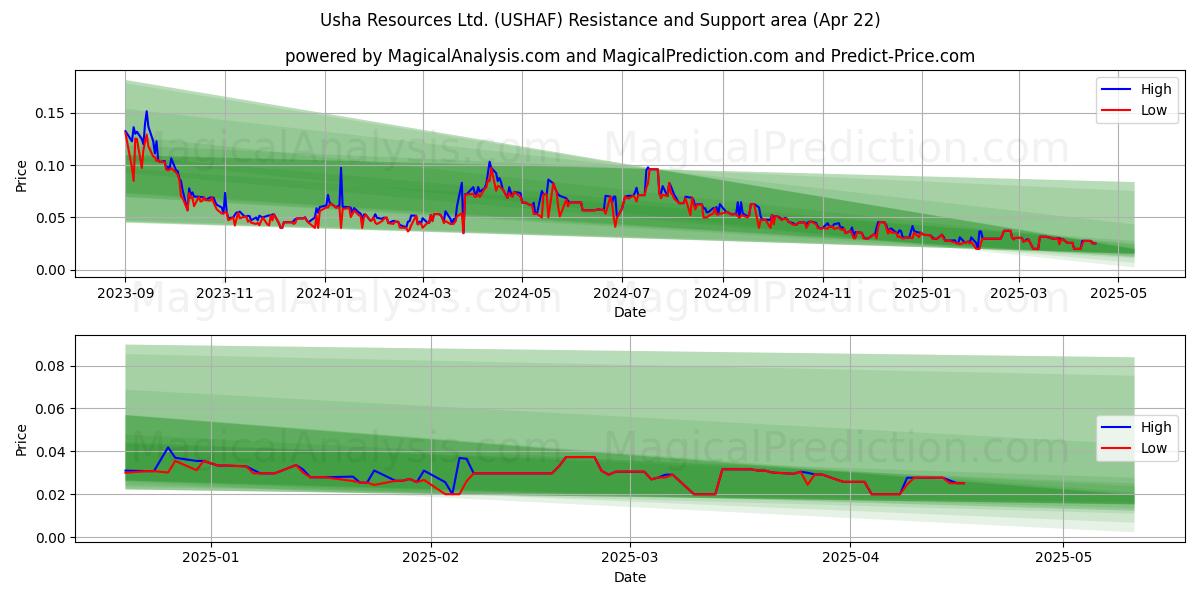Viewport: 1200px width, 600px height.
Task: Click 'Low' in the bottom chart legend
Action: point(1154,448)
